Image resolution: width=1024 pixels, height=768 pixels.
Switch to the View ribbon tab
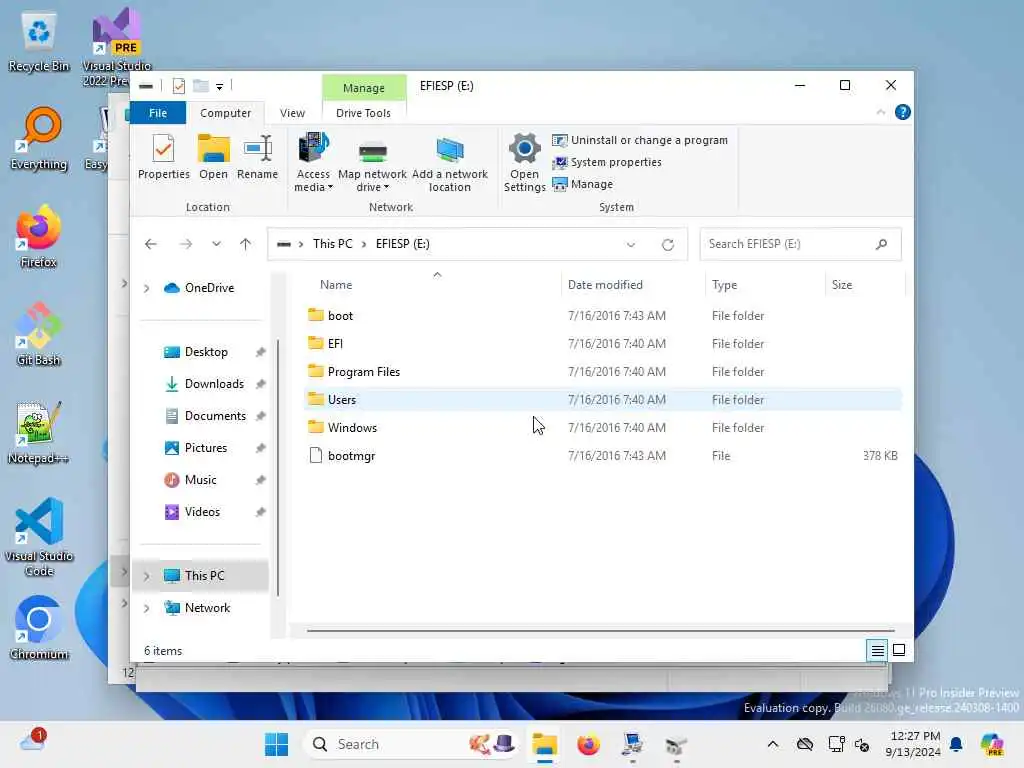click(x=293, y=113)
